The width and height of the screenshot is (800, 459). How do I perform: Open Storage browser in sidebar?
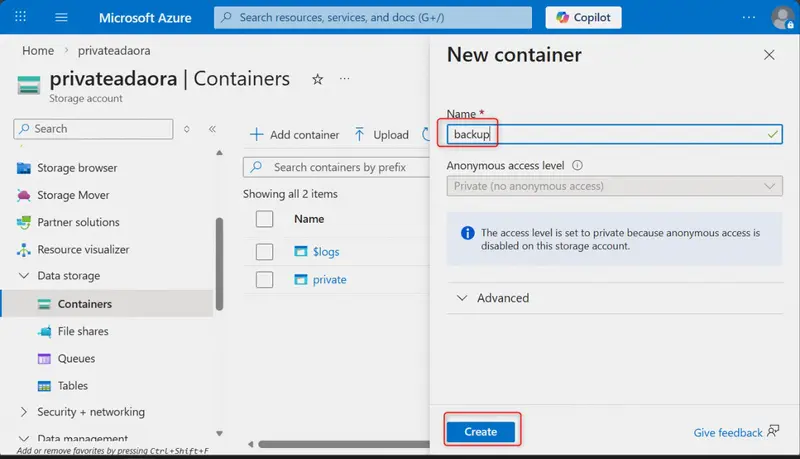click(x=77, y=168)
